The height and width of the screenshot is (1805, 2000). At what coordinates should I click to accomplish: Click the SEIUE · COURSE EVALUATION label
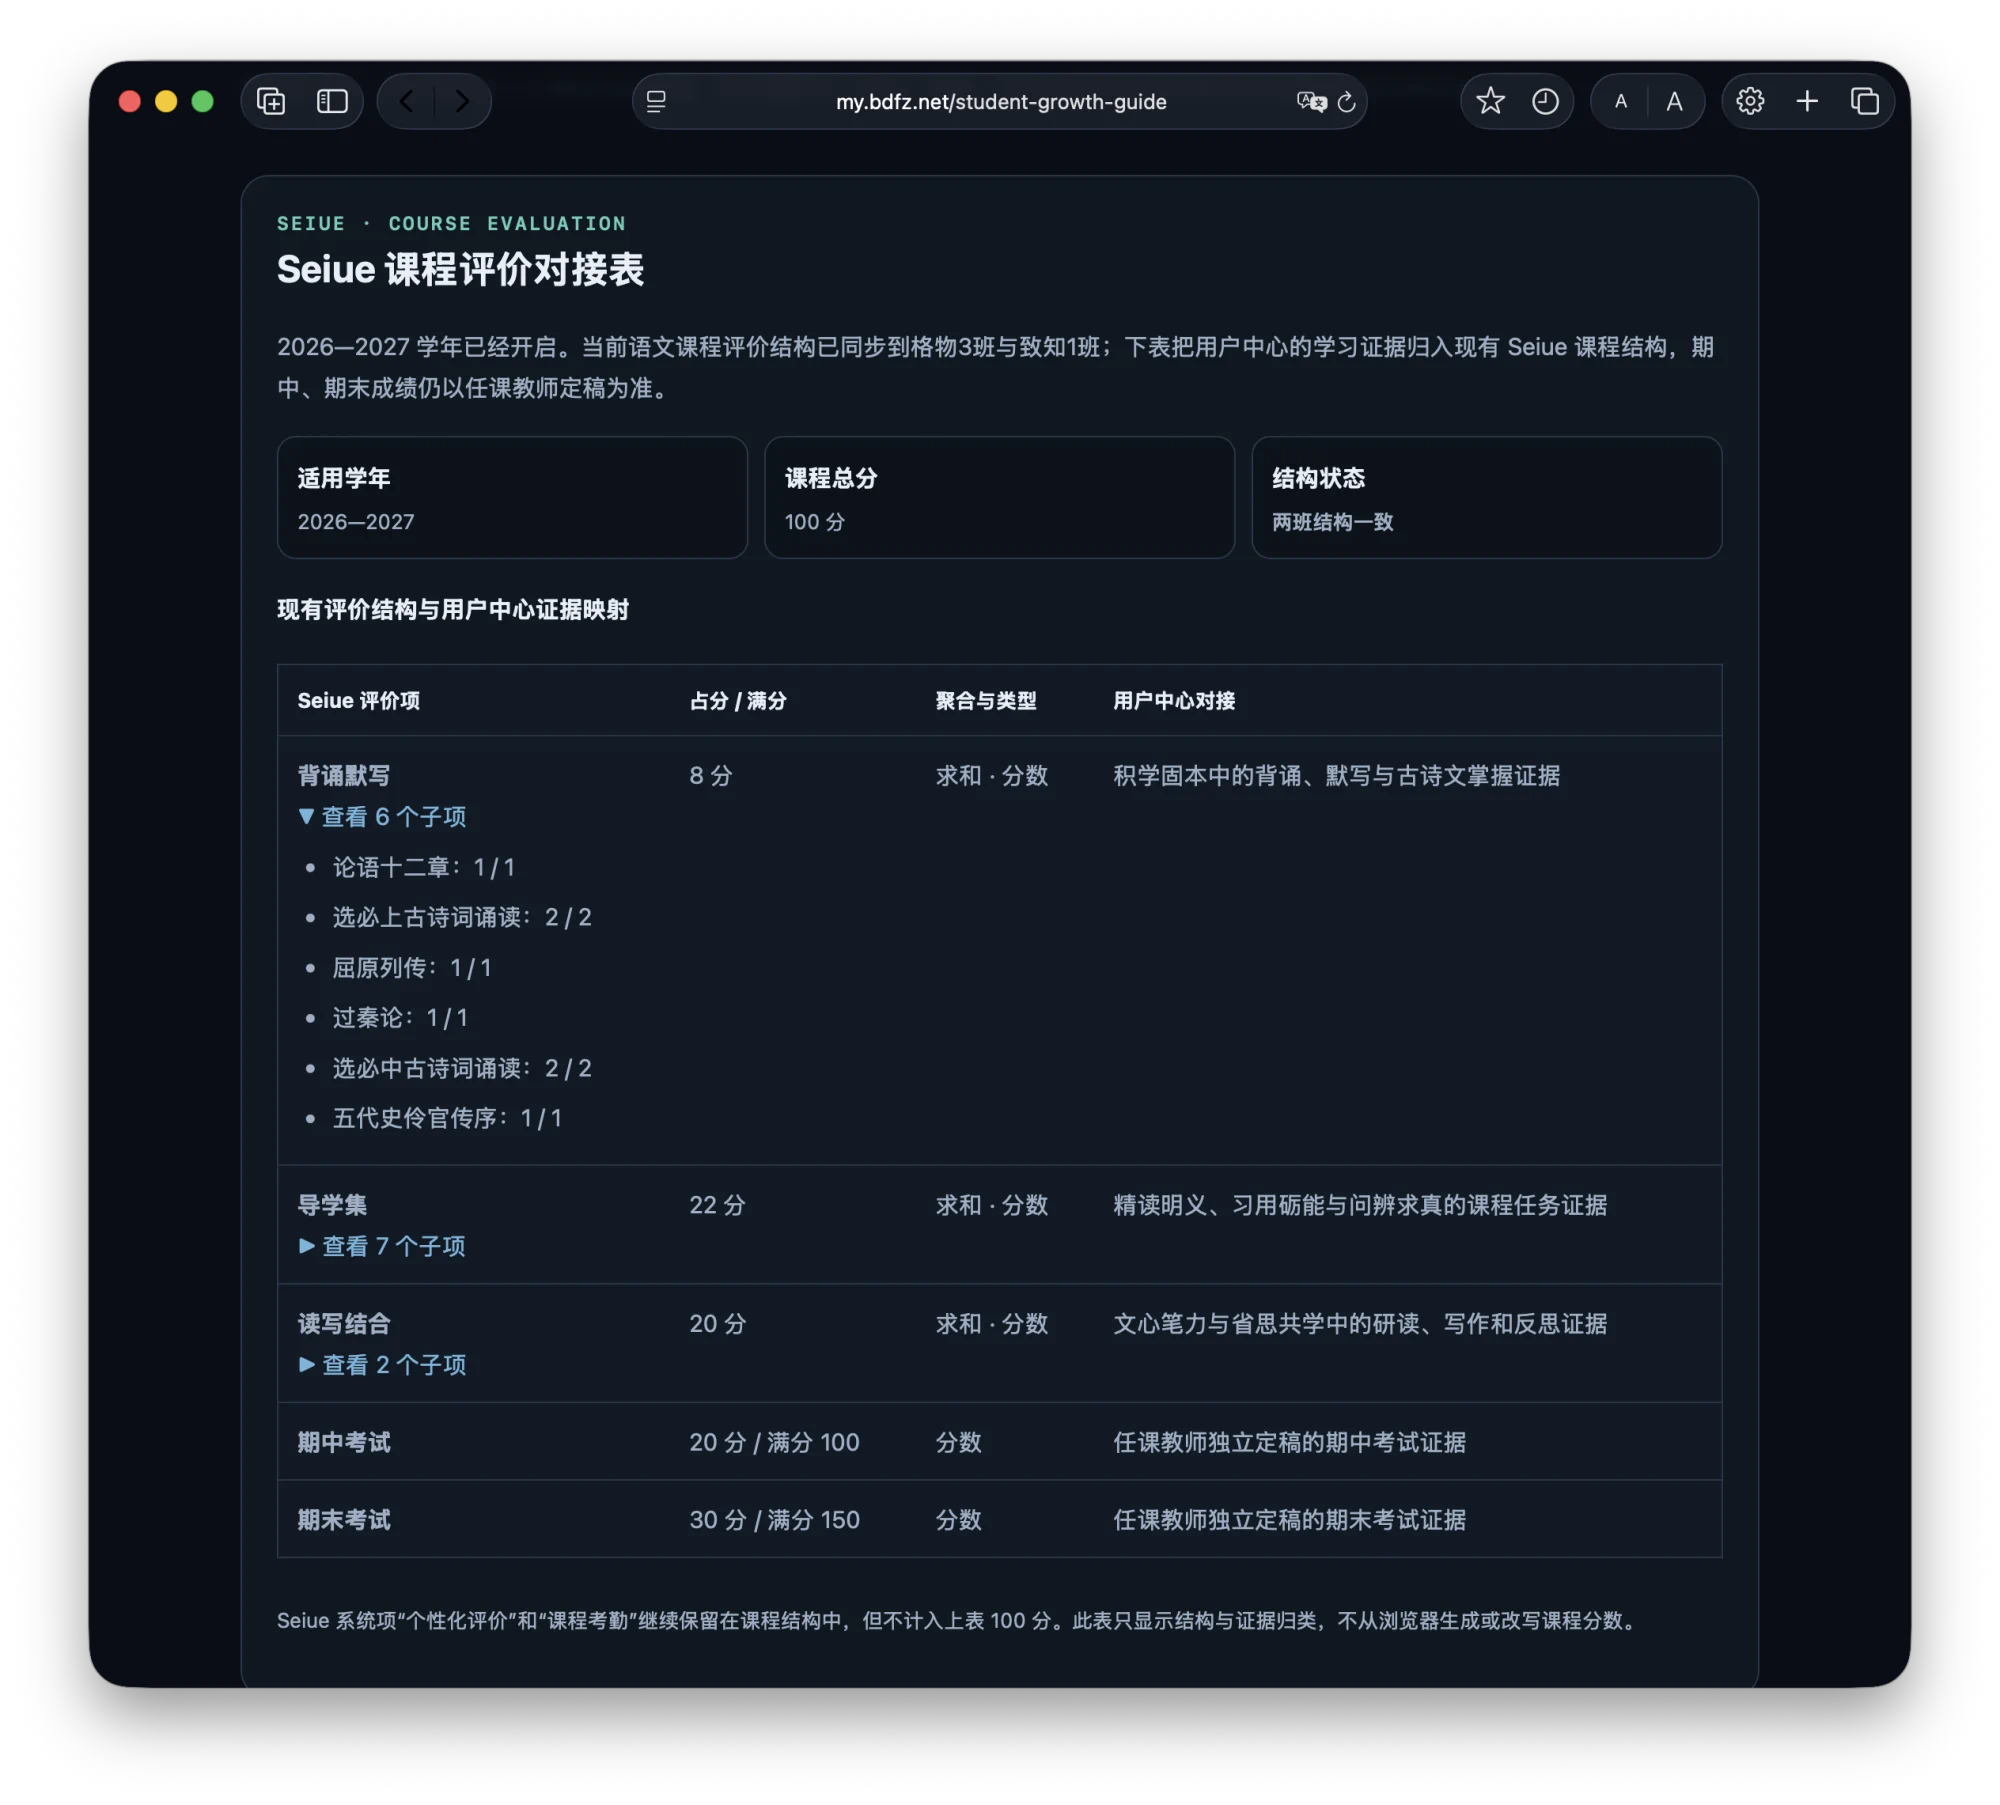pyautogui.click(x=451, y=223)
